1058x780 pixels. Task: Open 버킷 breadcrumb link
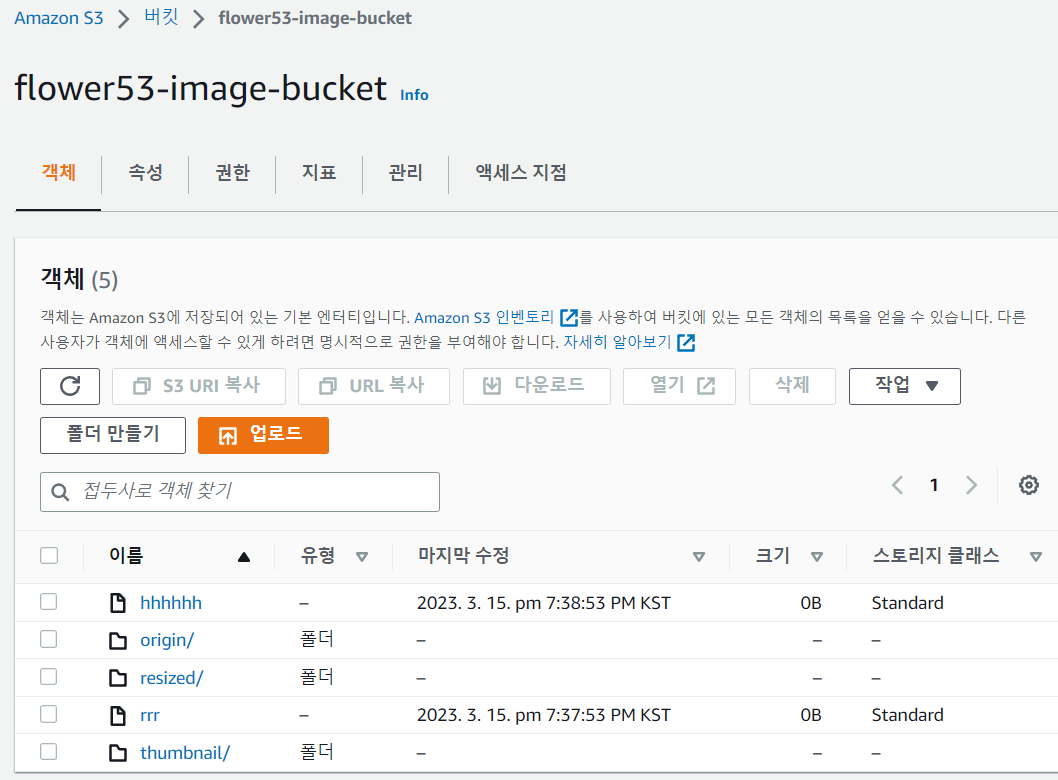pyautogui.click(x=161, y=17)
